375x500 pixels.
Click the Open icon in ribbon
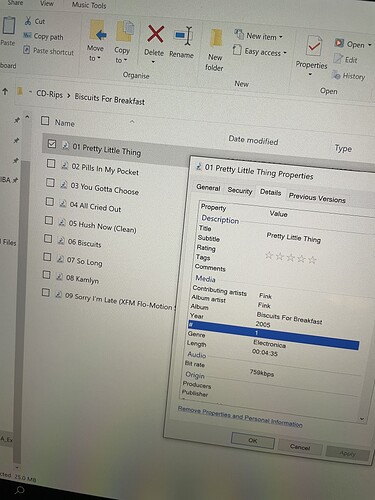coord(339,43)
